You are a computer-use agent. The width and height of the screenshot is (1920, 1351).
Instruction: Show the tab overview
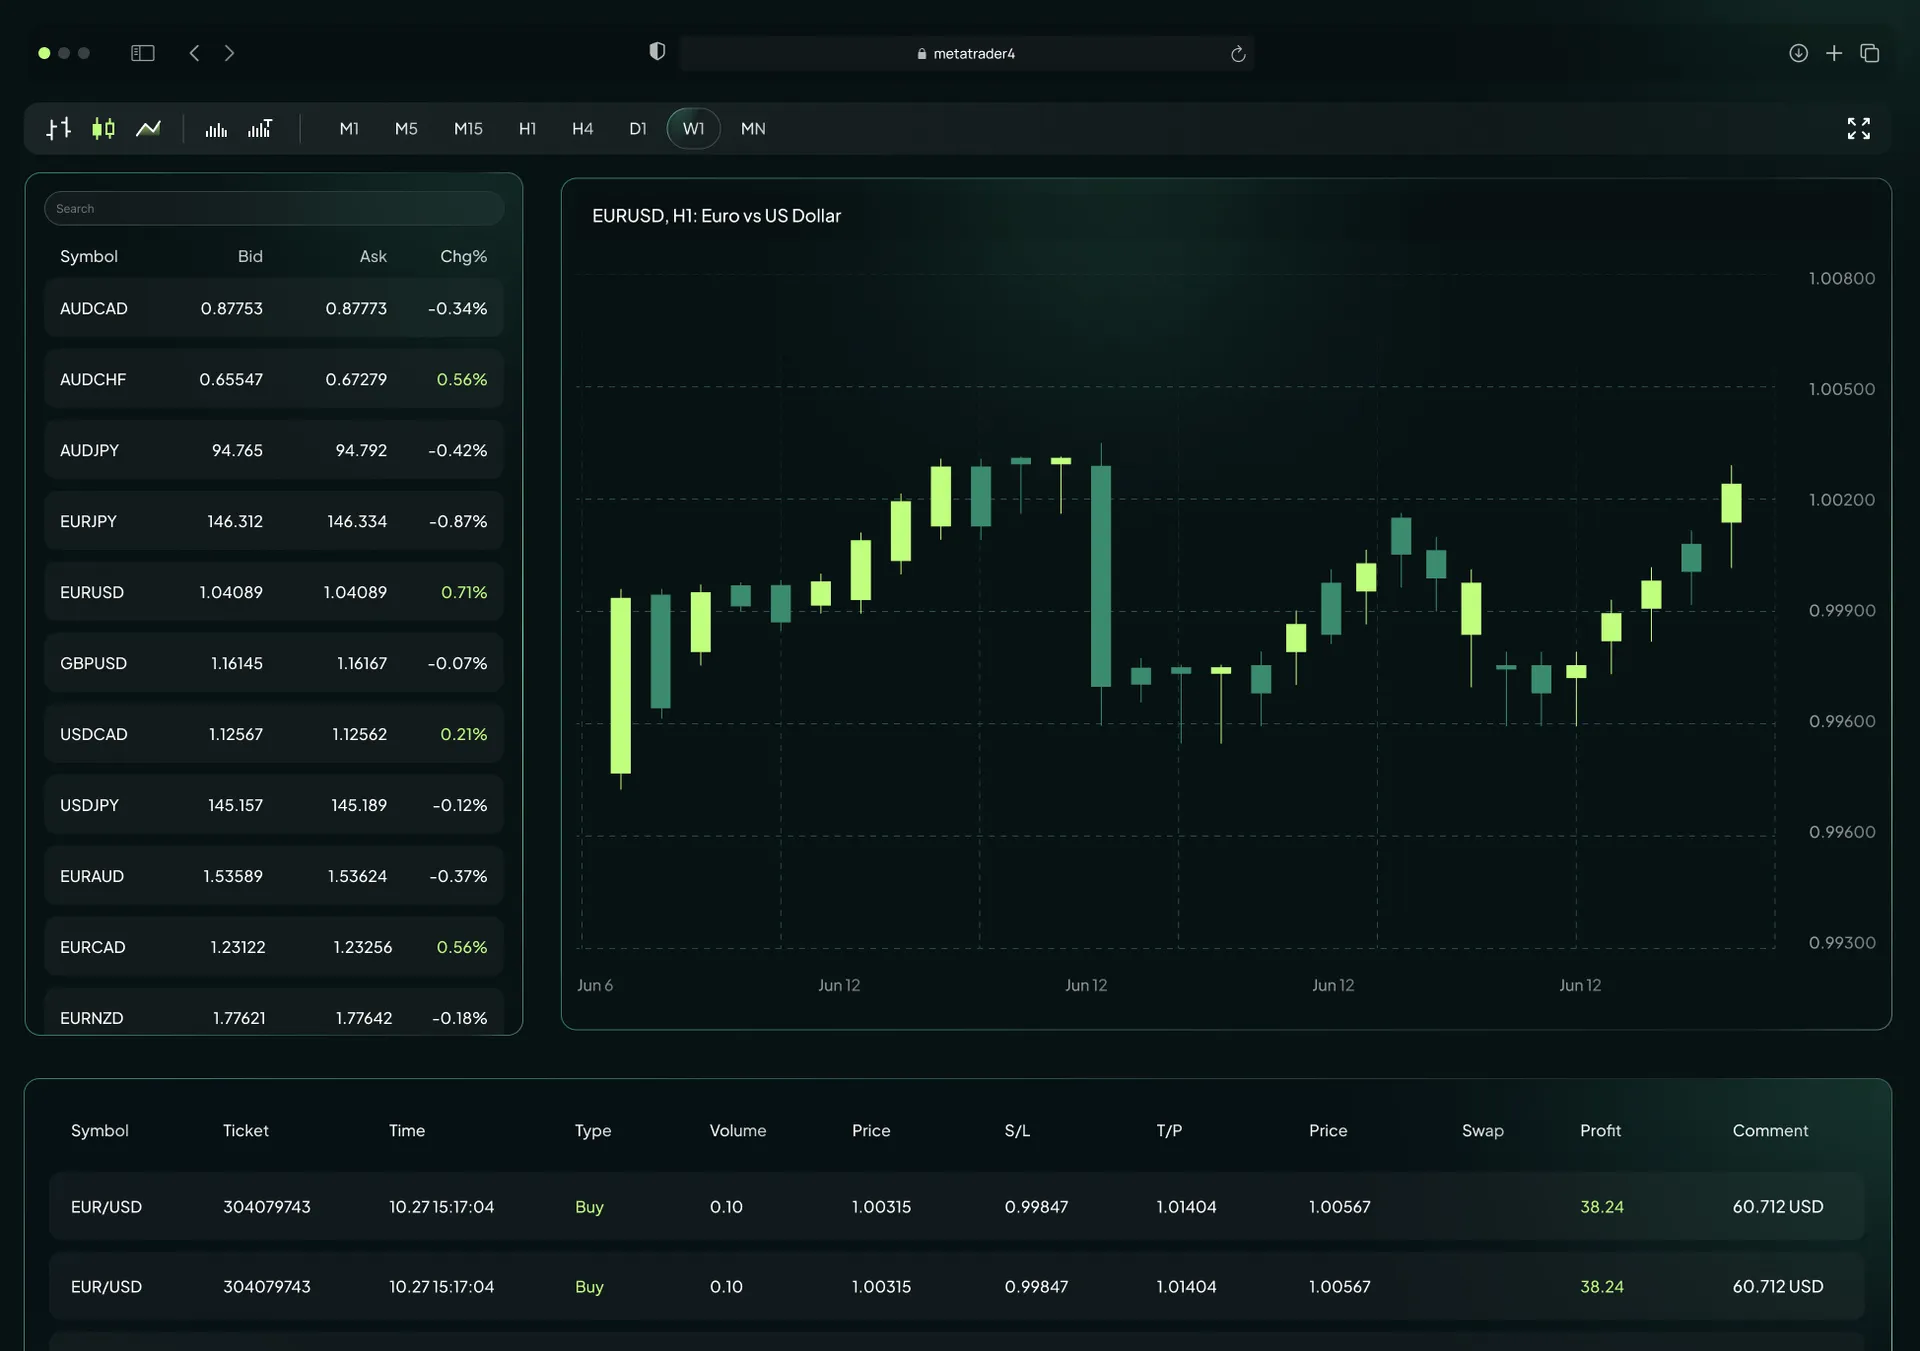coord(1871,53)
